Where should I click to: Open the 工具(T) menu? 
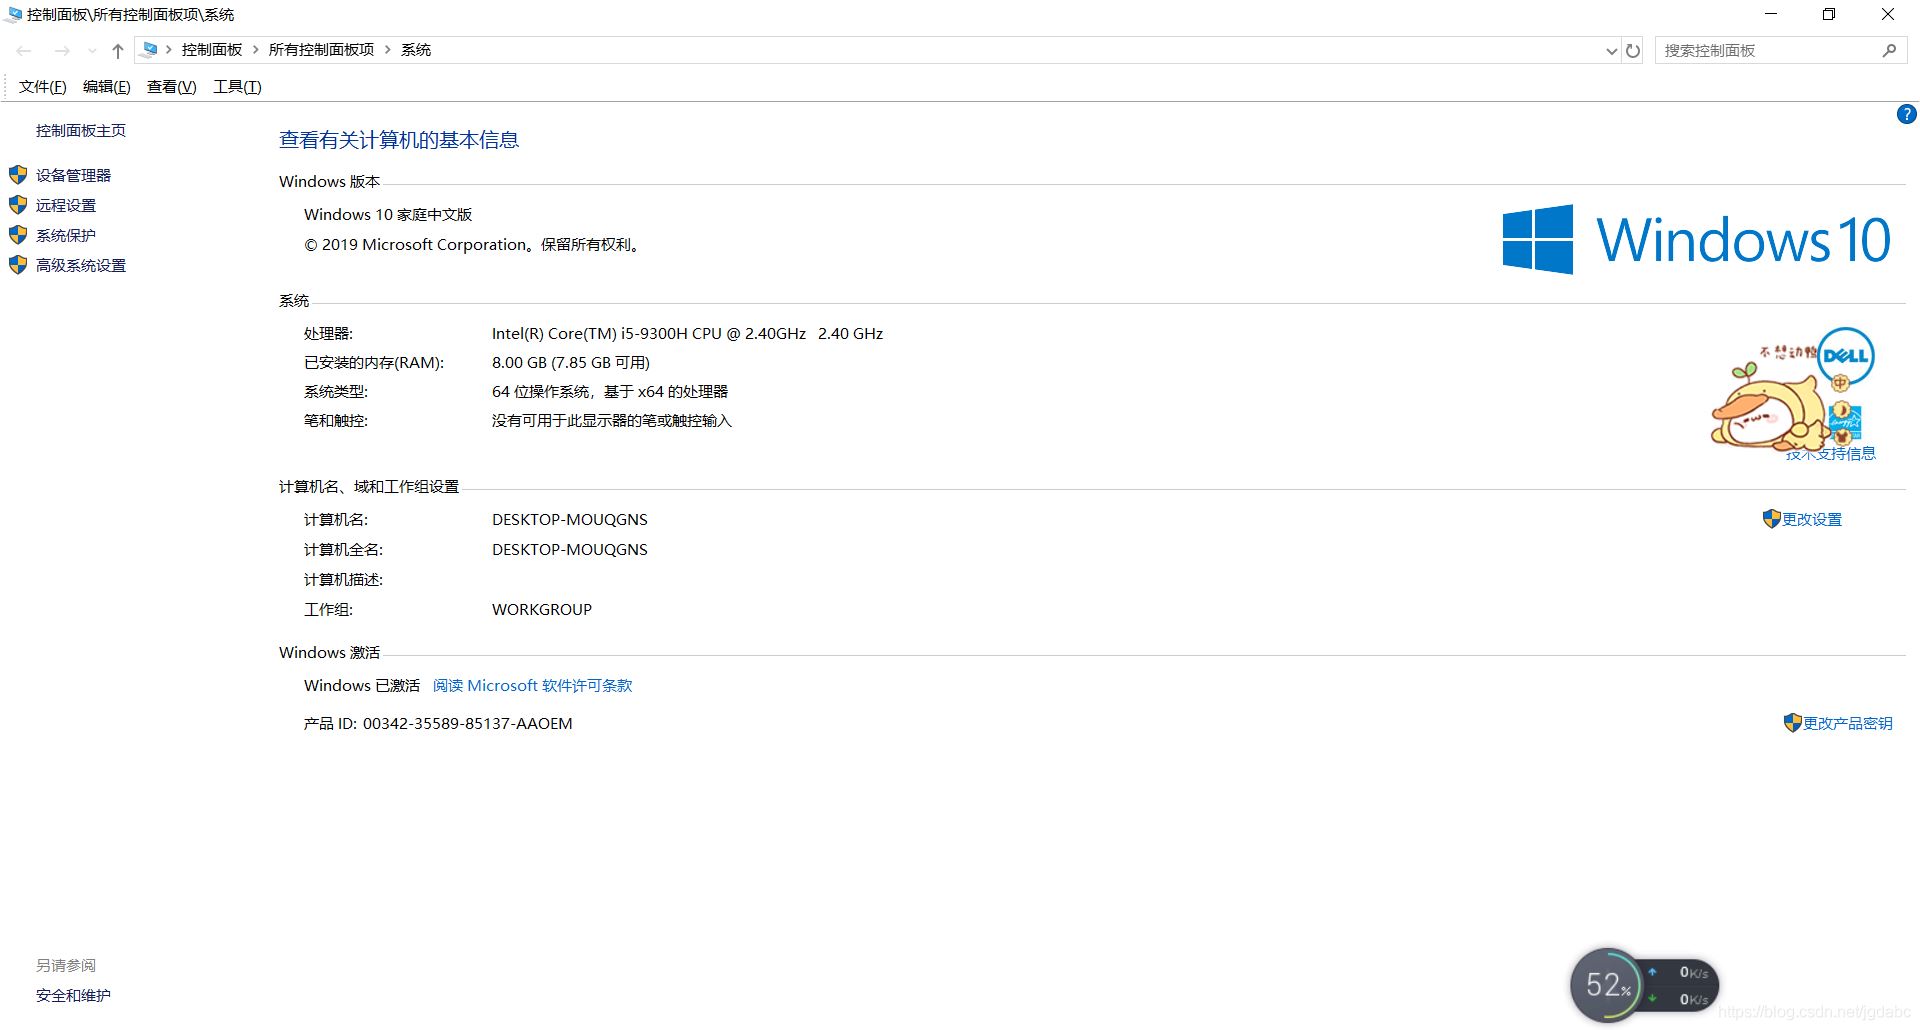pos(237,87)
